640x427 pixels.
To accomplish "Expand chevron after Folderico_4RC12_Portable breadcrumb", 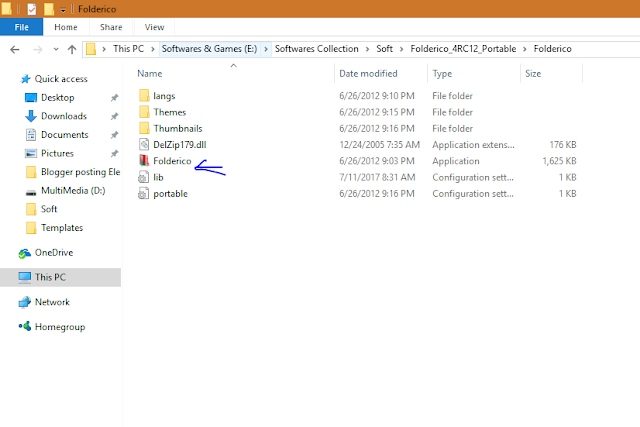I will 525,49.
